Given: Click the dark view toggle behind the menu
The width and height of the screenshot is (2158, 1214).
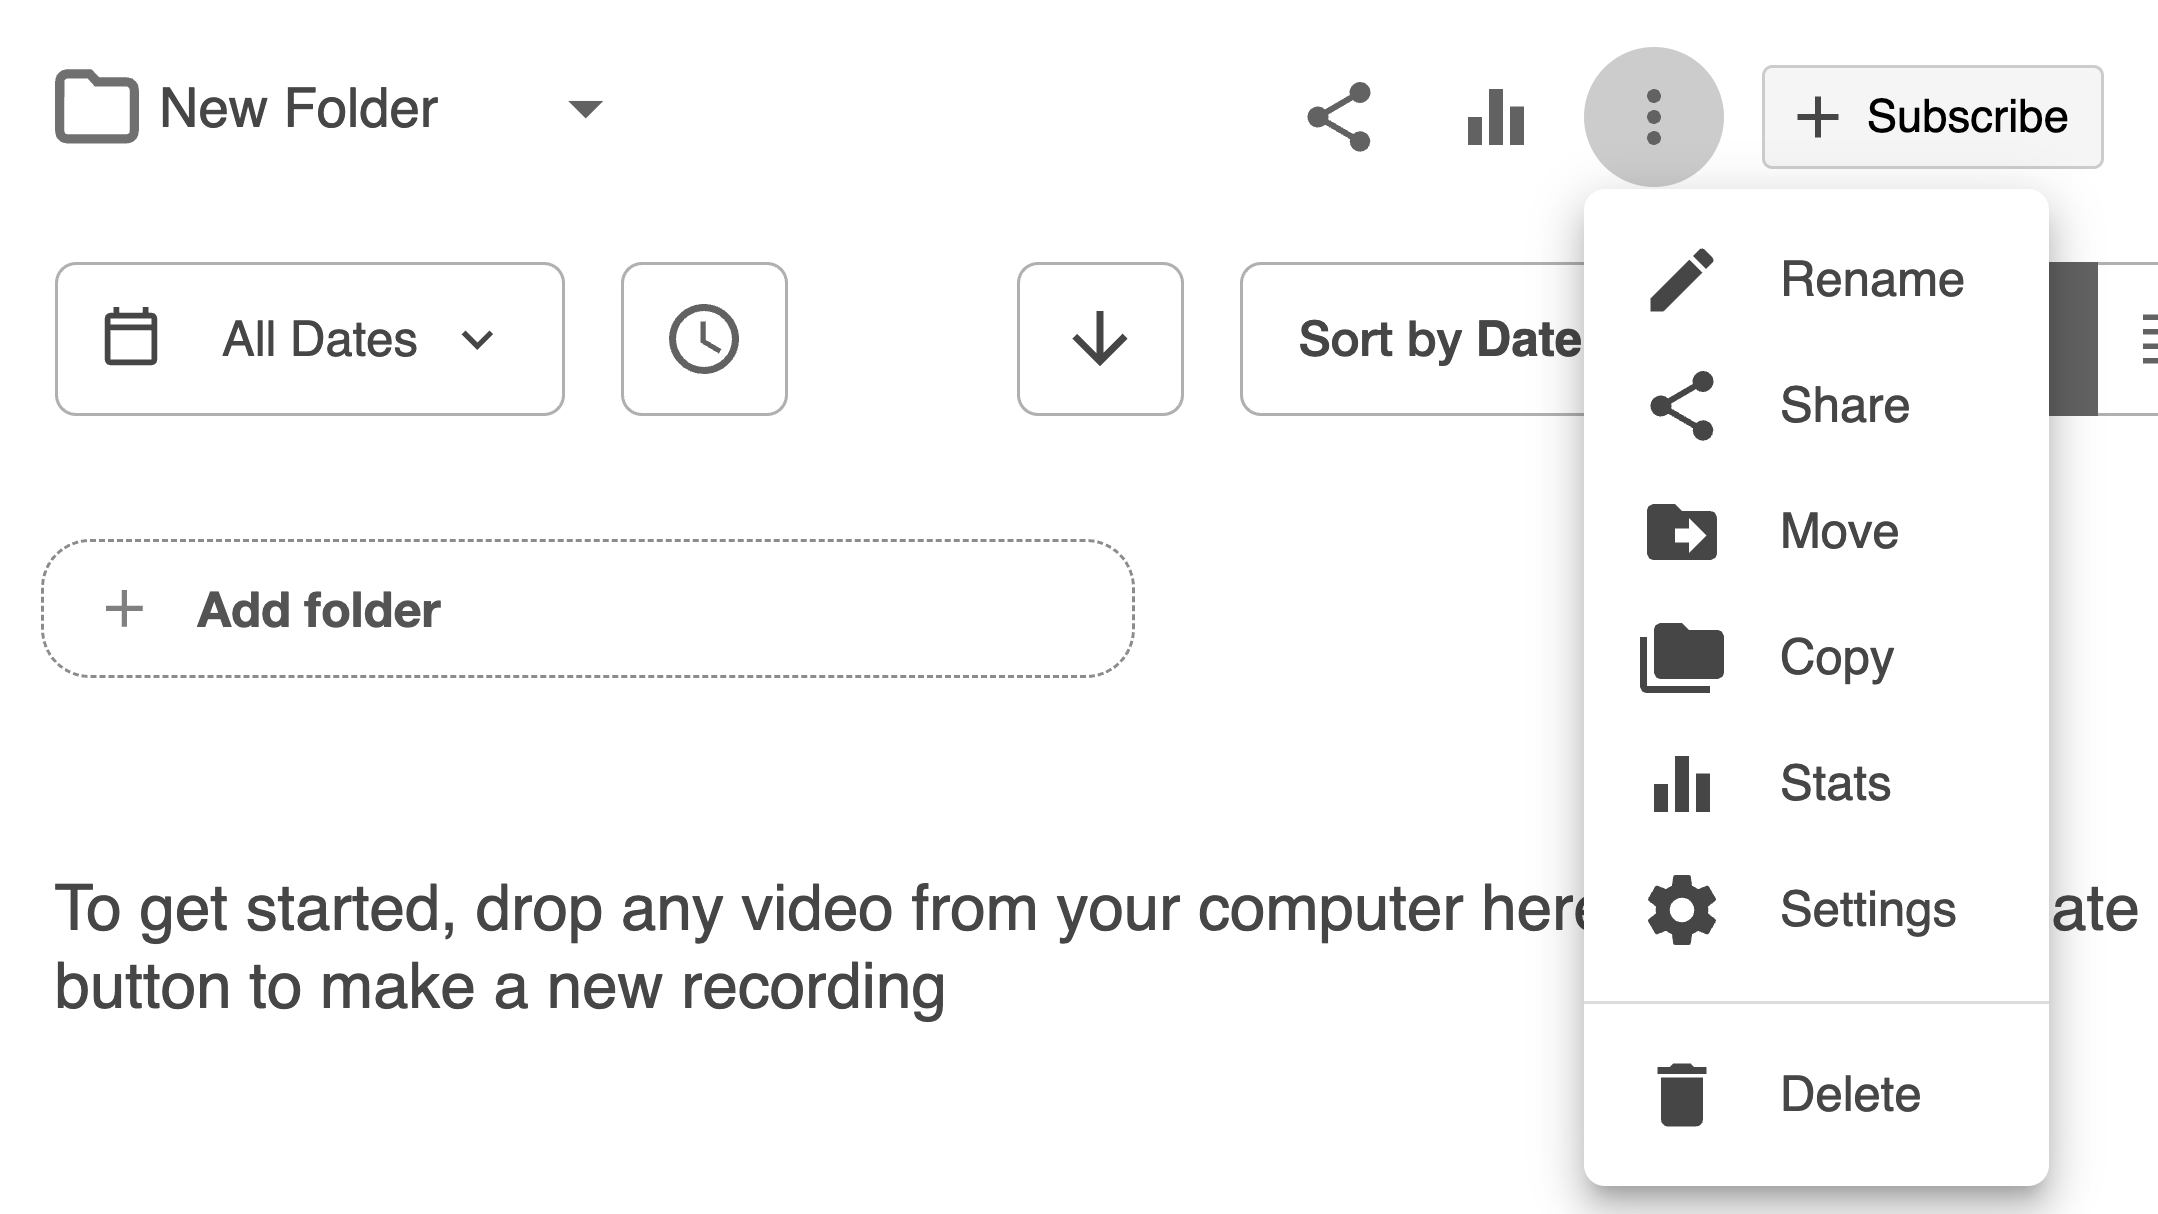Looking at the screenshot, I should [2072, 339].
